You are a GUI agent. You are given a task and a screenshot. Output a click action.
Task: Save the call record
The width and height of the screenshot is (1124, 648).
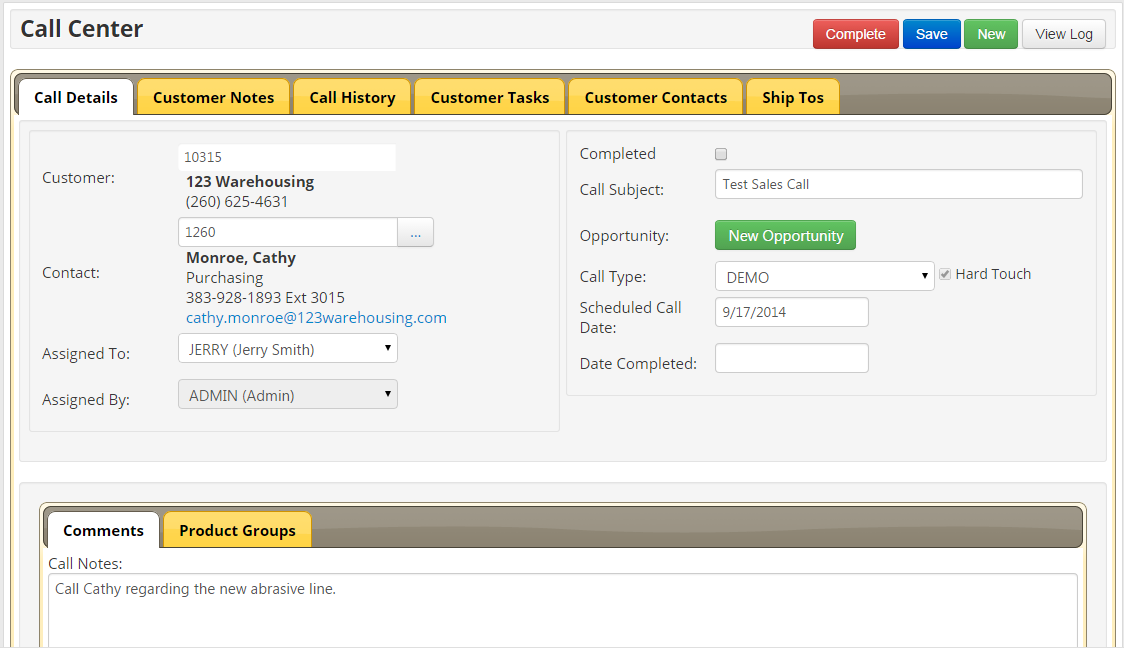tap(931, 34)
